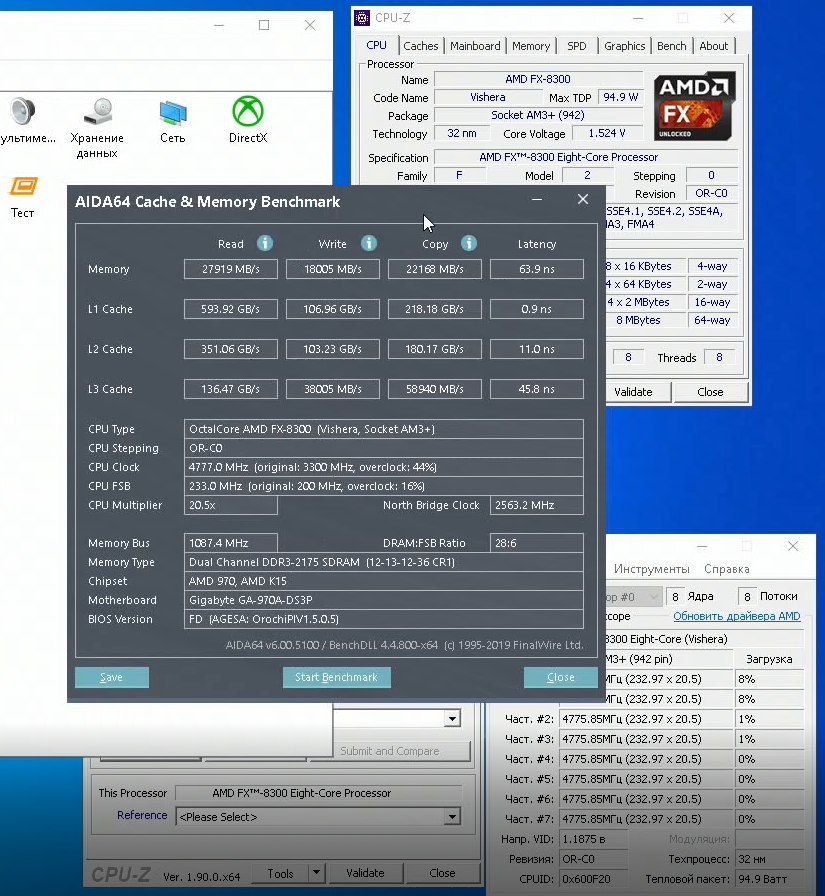Click the Motherboard Gigabyte GA-970A-DS3P field
825x896 pixels.
[x=383, y=600]
